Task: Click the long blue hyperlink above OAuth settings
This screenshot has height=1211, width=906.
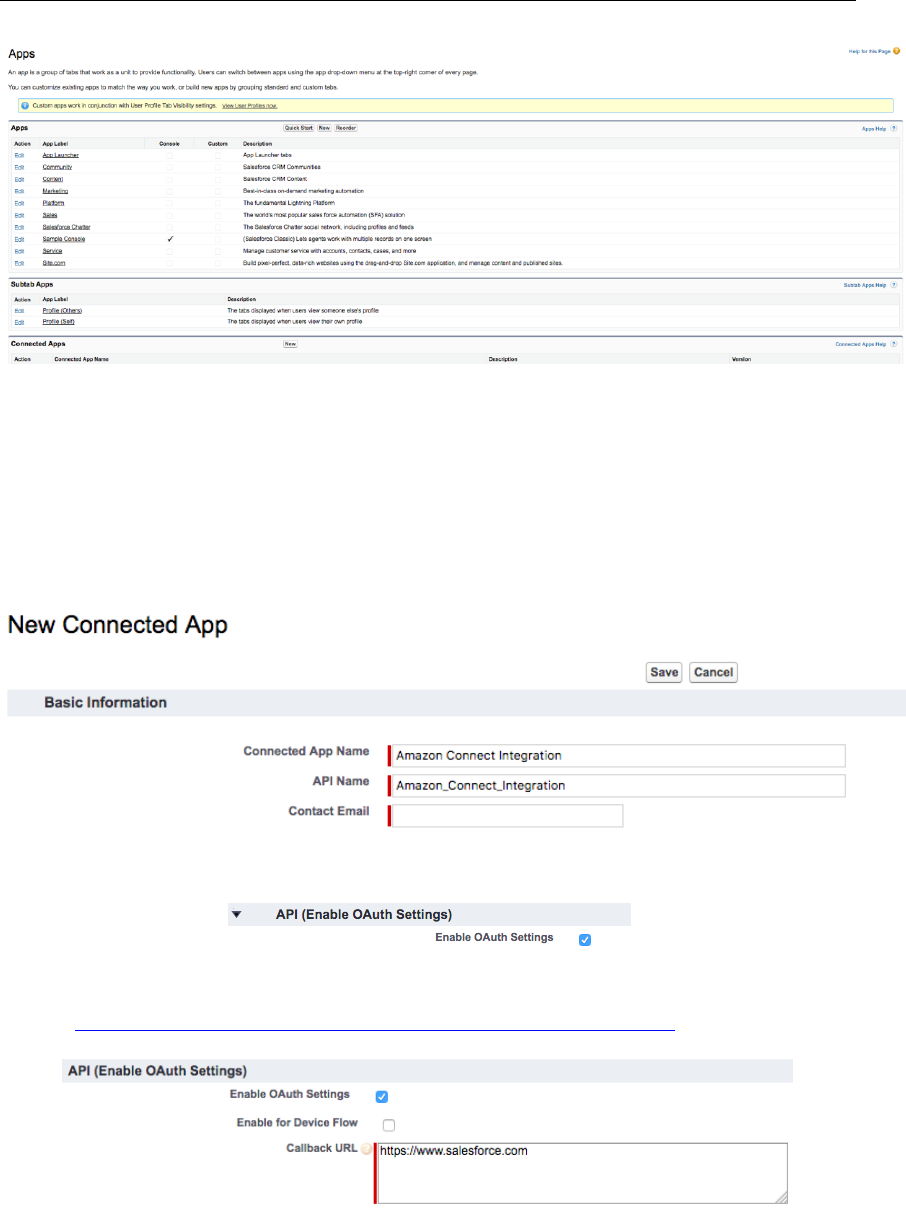Action: pyautogui.click(x=375, y=1027)
